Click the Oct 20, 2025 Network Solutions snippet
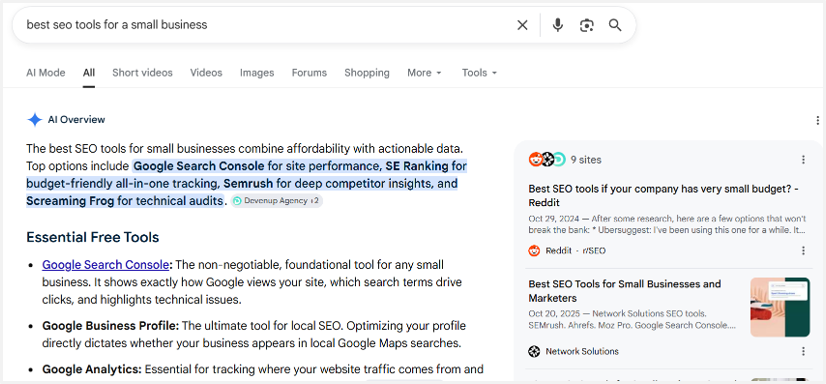The height and width of the screenshot is (384, 826). [x=632, y=320]
